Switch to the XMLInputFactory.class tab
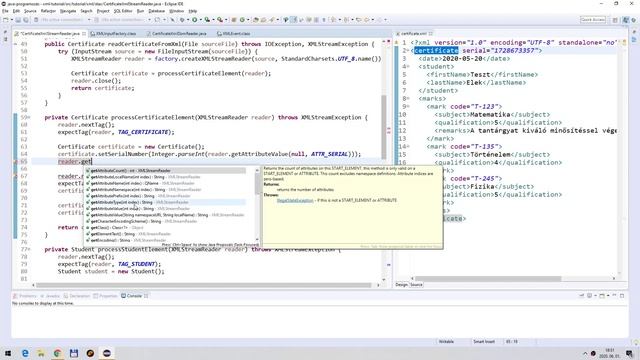The image size is (640, 360). pyautogui.click(x=116, y=33)
